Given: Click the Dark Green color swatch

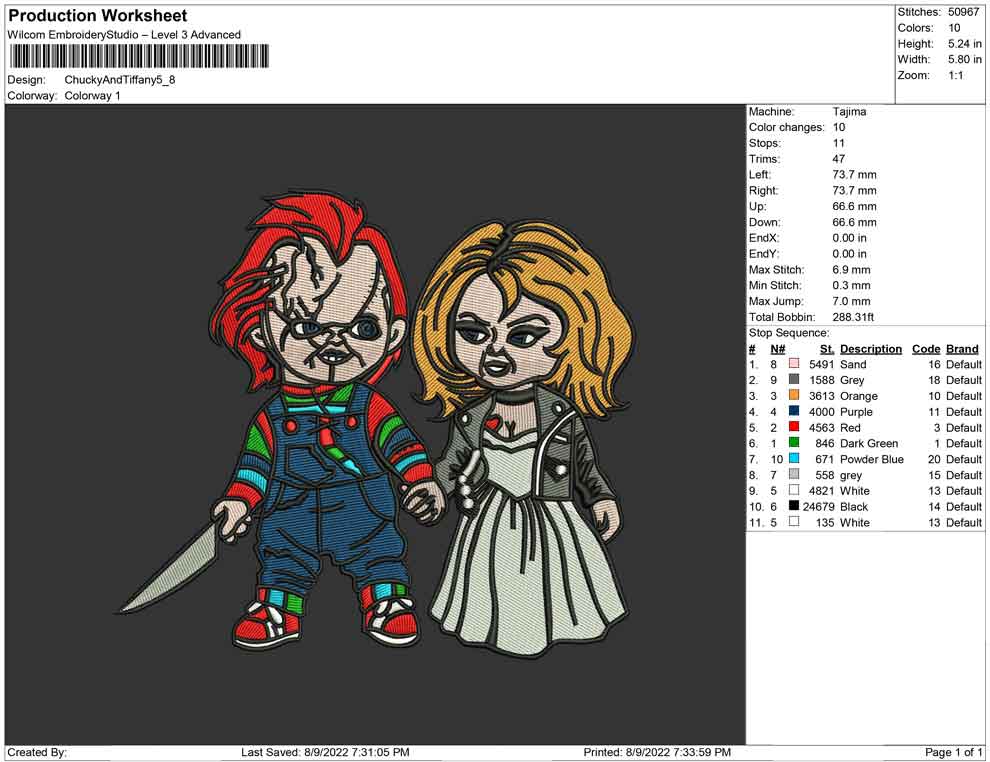Looking at the screenshot, I should click(x=794, y=444).
